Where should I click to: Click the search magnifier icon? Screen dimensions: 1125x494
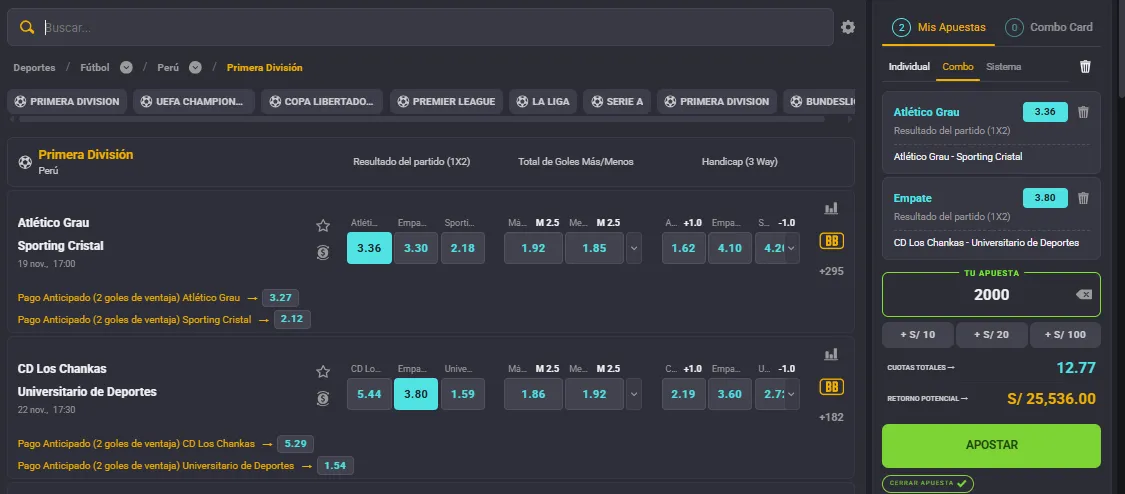point(27,27)
